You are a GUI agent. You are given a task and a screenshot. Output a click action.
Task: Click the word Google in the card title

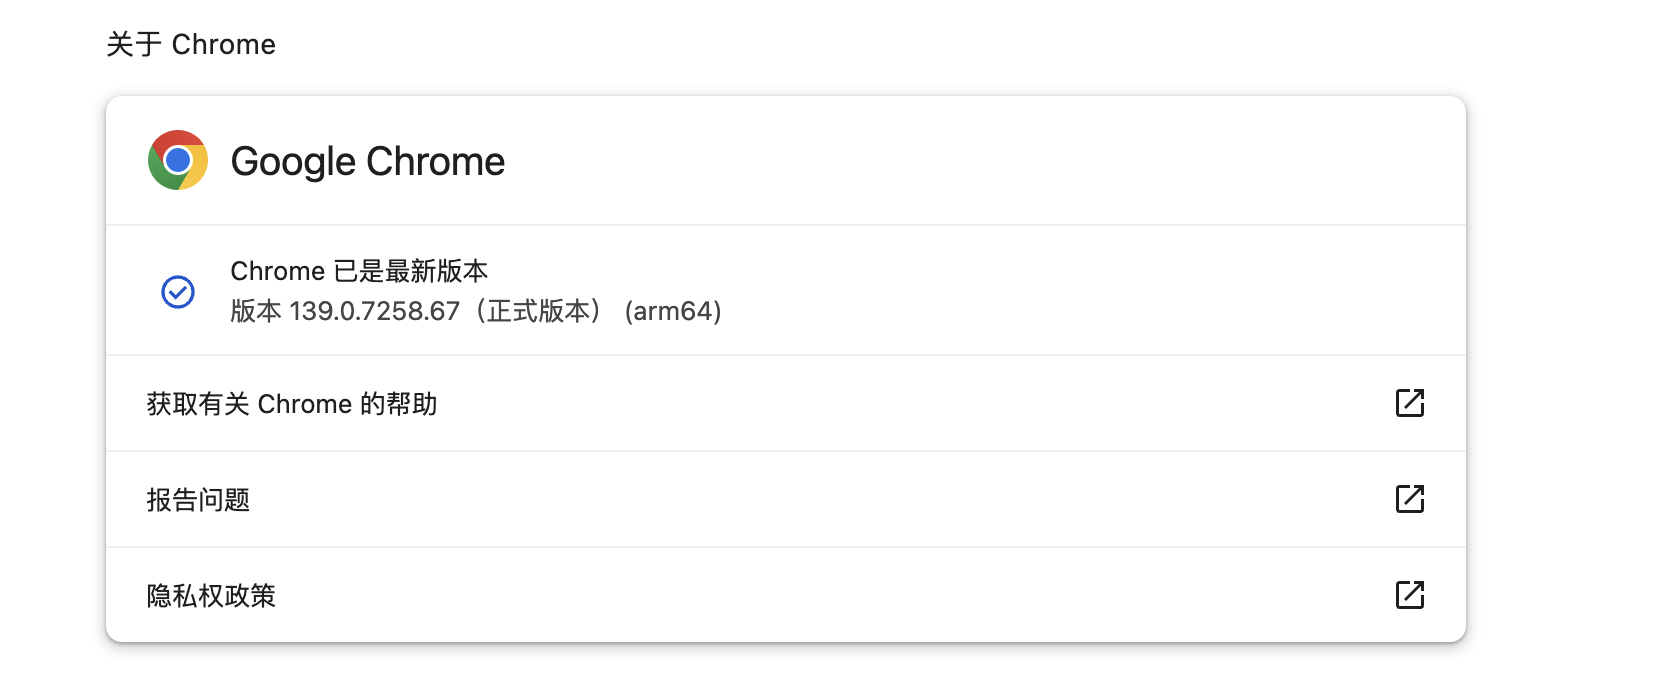pos(293,161)
